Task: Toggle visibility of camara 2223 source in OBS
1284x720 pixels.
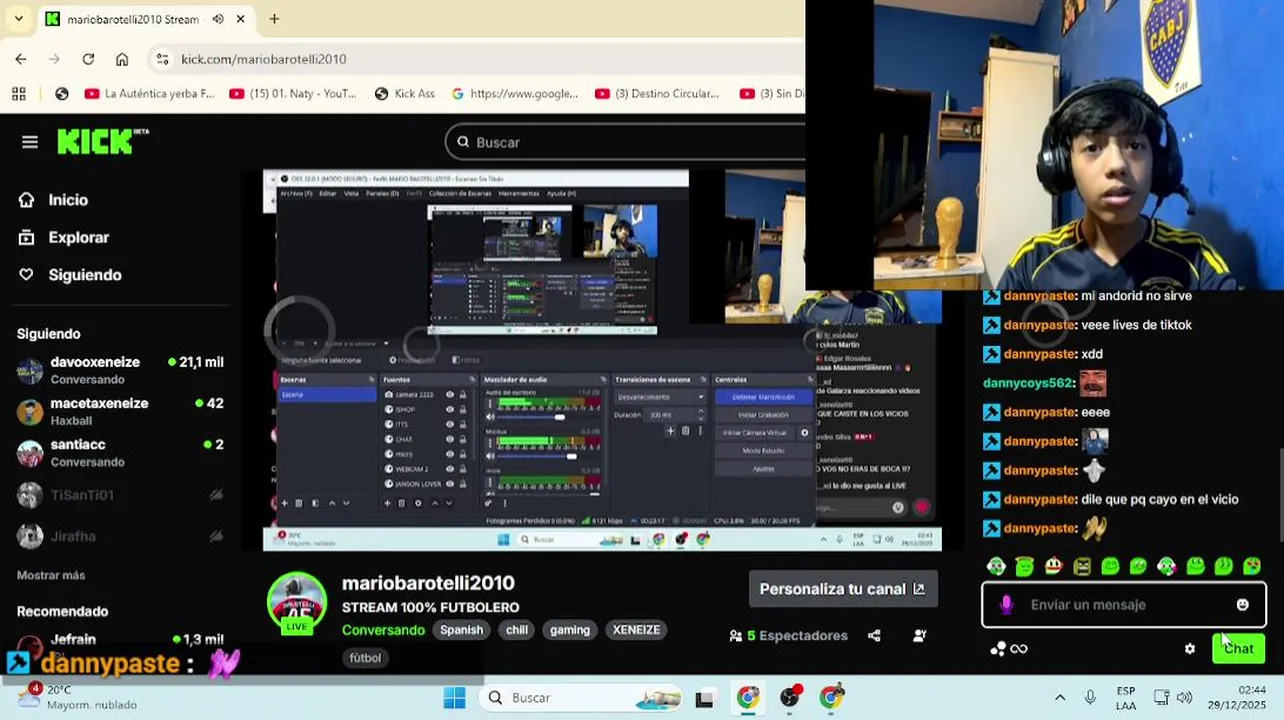Action: (x=450, y=395)
